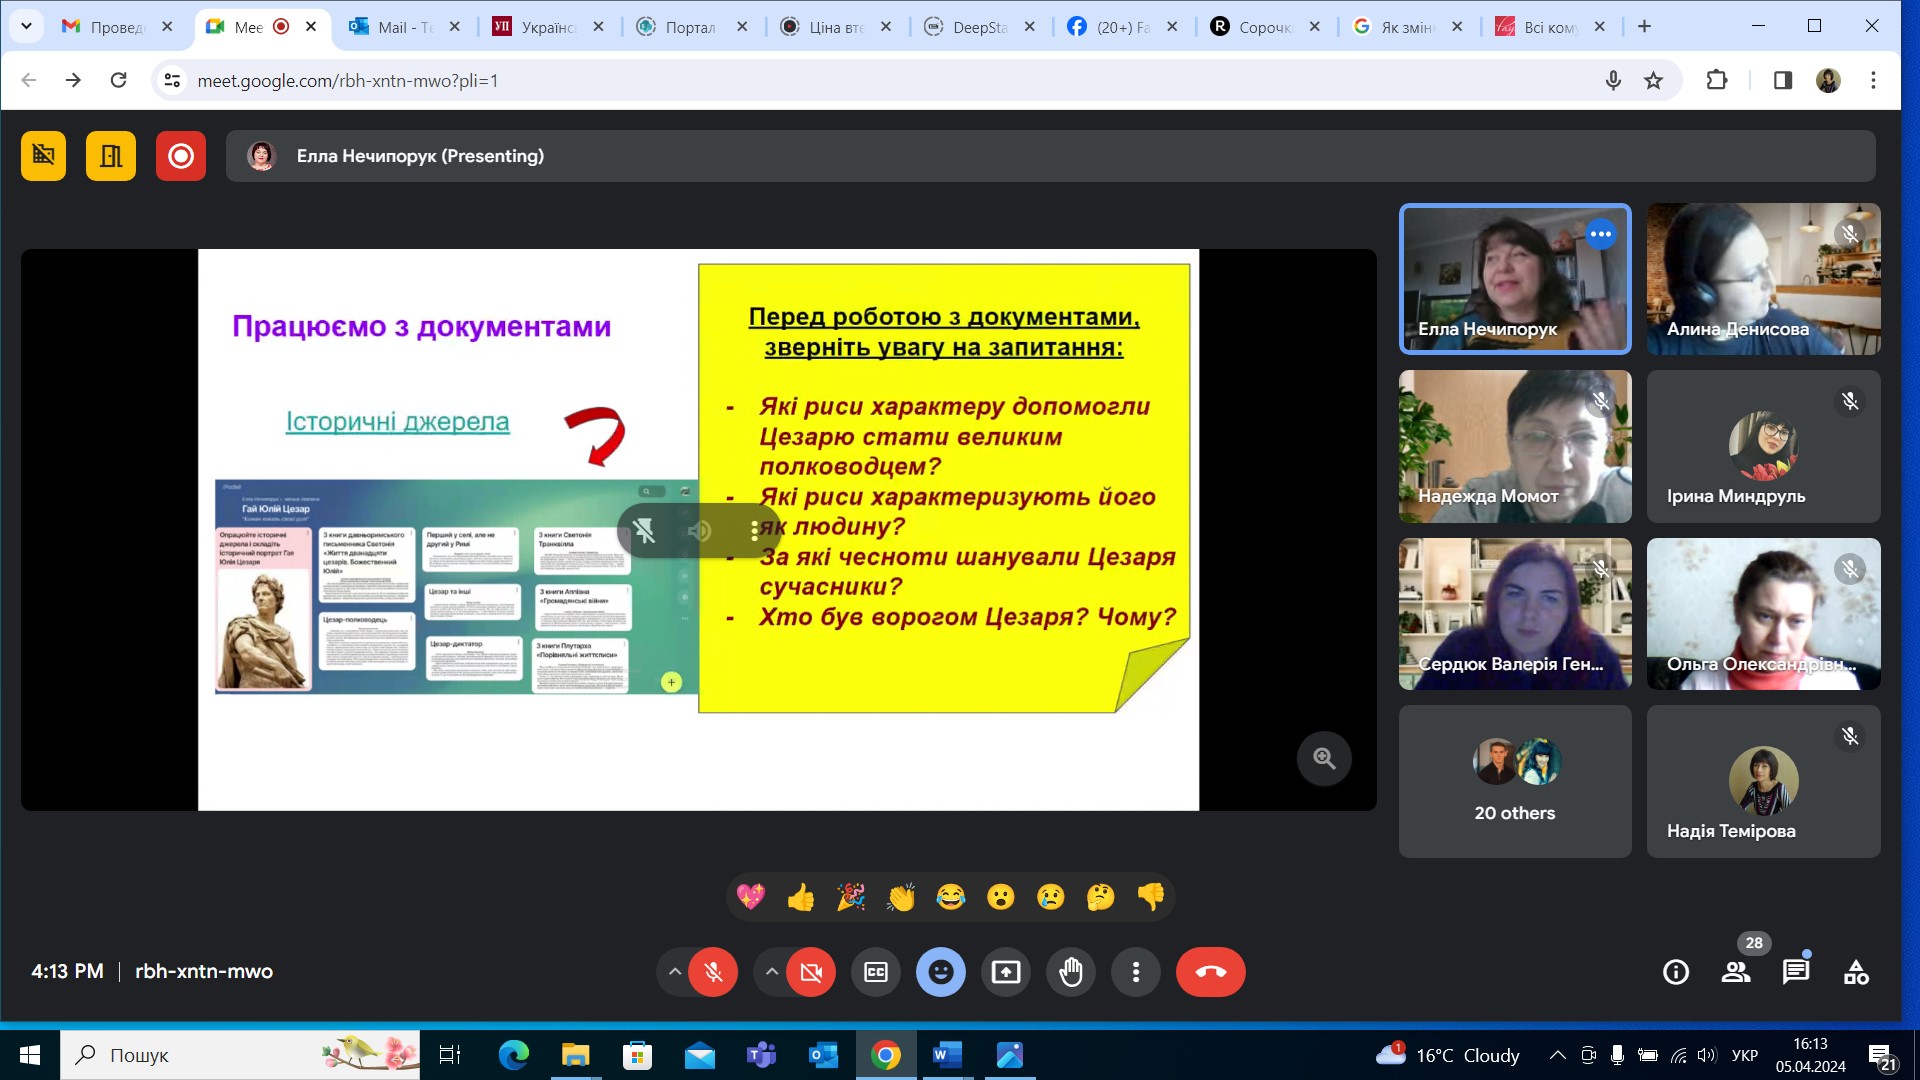Viewport: 1920px width, 1080px height.
Task: Open More options three-dot menu
Action: point(1136,972)
